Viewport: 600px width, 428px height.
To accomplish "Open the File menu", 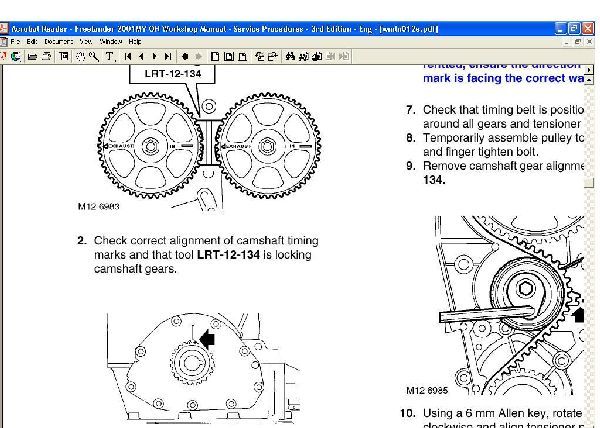I will click(x=15, y=41).
